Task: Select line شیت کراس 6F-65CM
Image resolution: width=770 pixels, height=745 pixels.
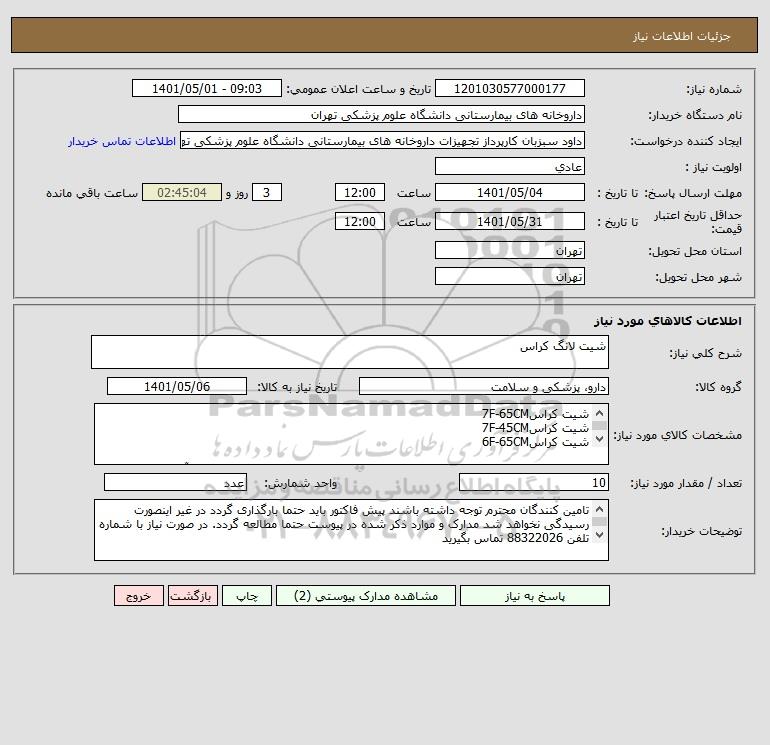Action: 535,442
